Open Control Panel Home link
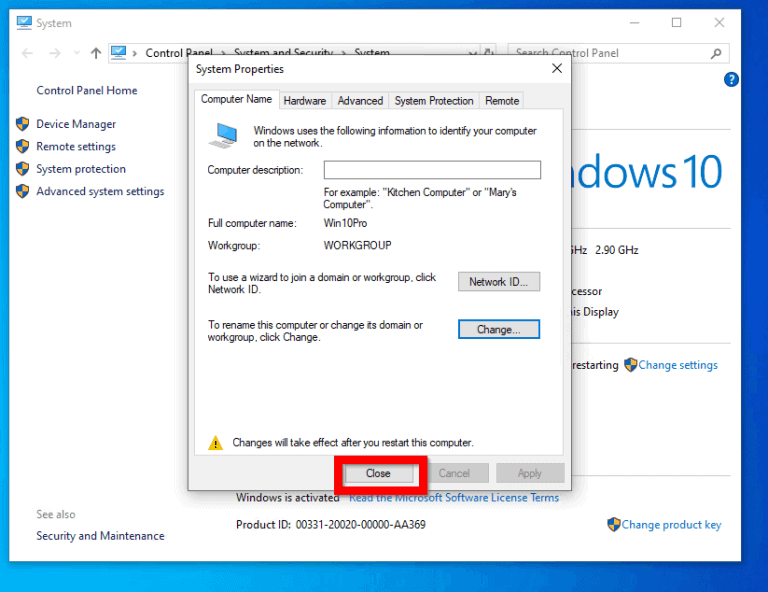Viewport: 768px width, 592px height. [87, 91]
